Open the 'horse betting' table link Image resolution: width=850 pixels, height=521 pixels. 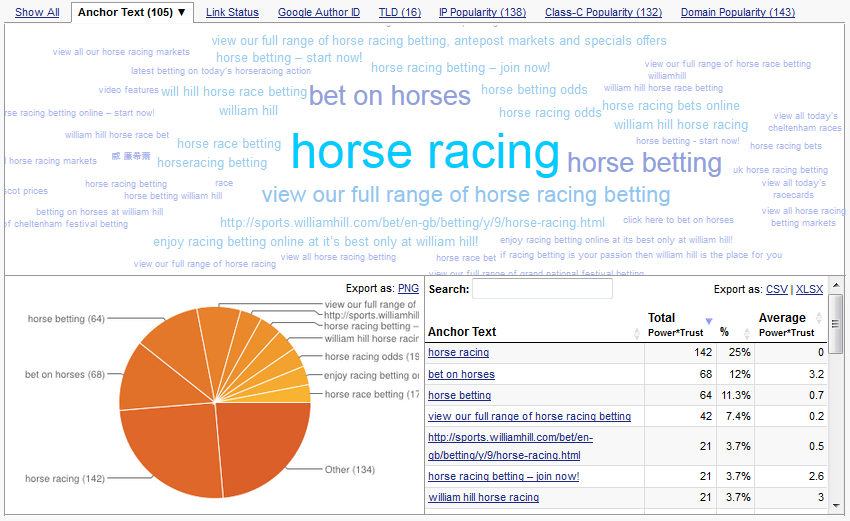tap(460, 395)
